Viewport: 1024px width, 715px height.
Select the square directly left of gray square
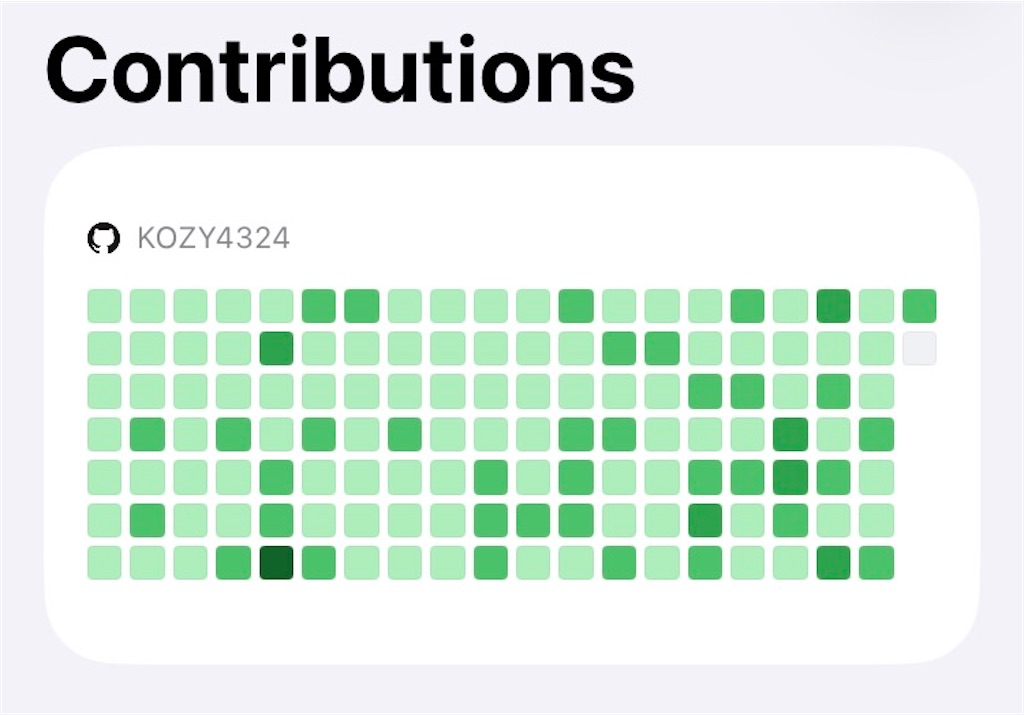[876, 349]
